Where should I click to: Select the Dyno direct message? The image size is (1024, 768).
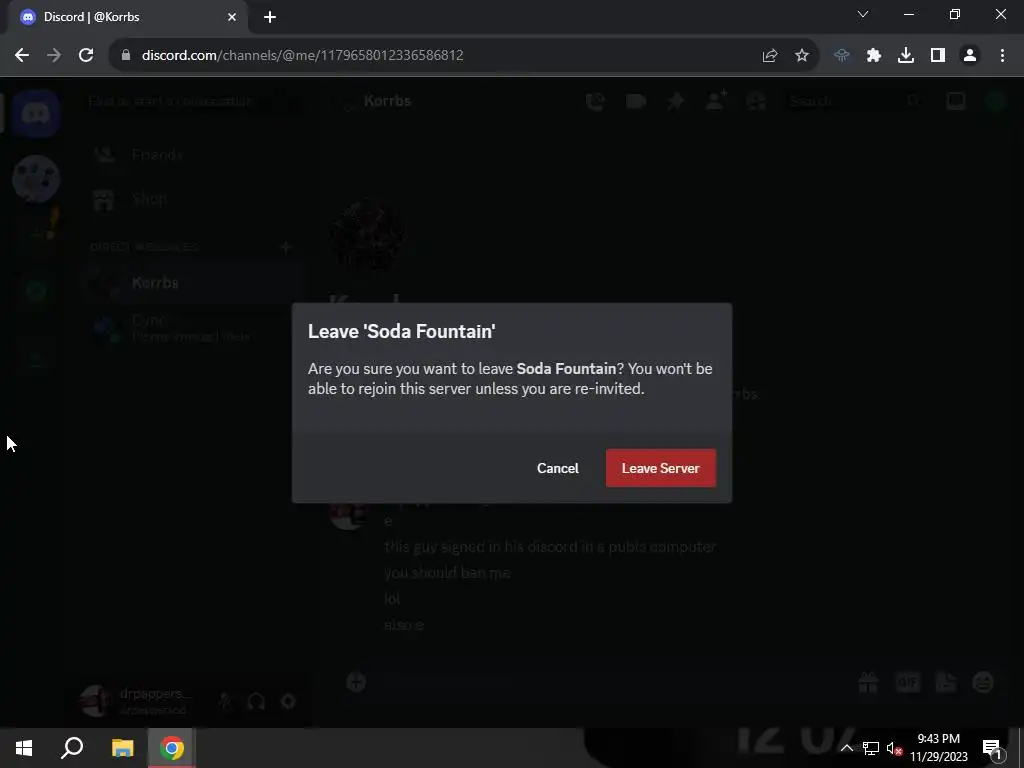(192, 327)
